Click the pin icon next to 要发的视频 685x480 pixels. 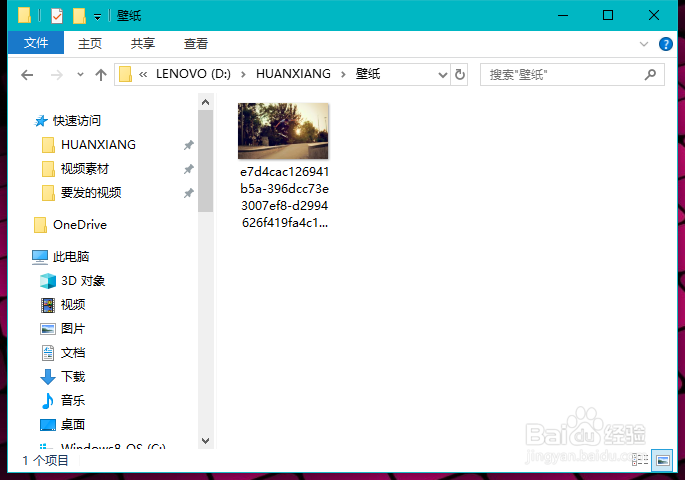click(x=188, y=193)
